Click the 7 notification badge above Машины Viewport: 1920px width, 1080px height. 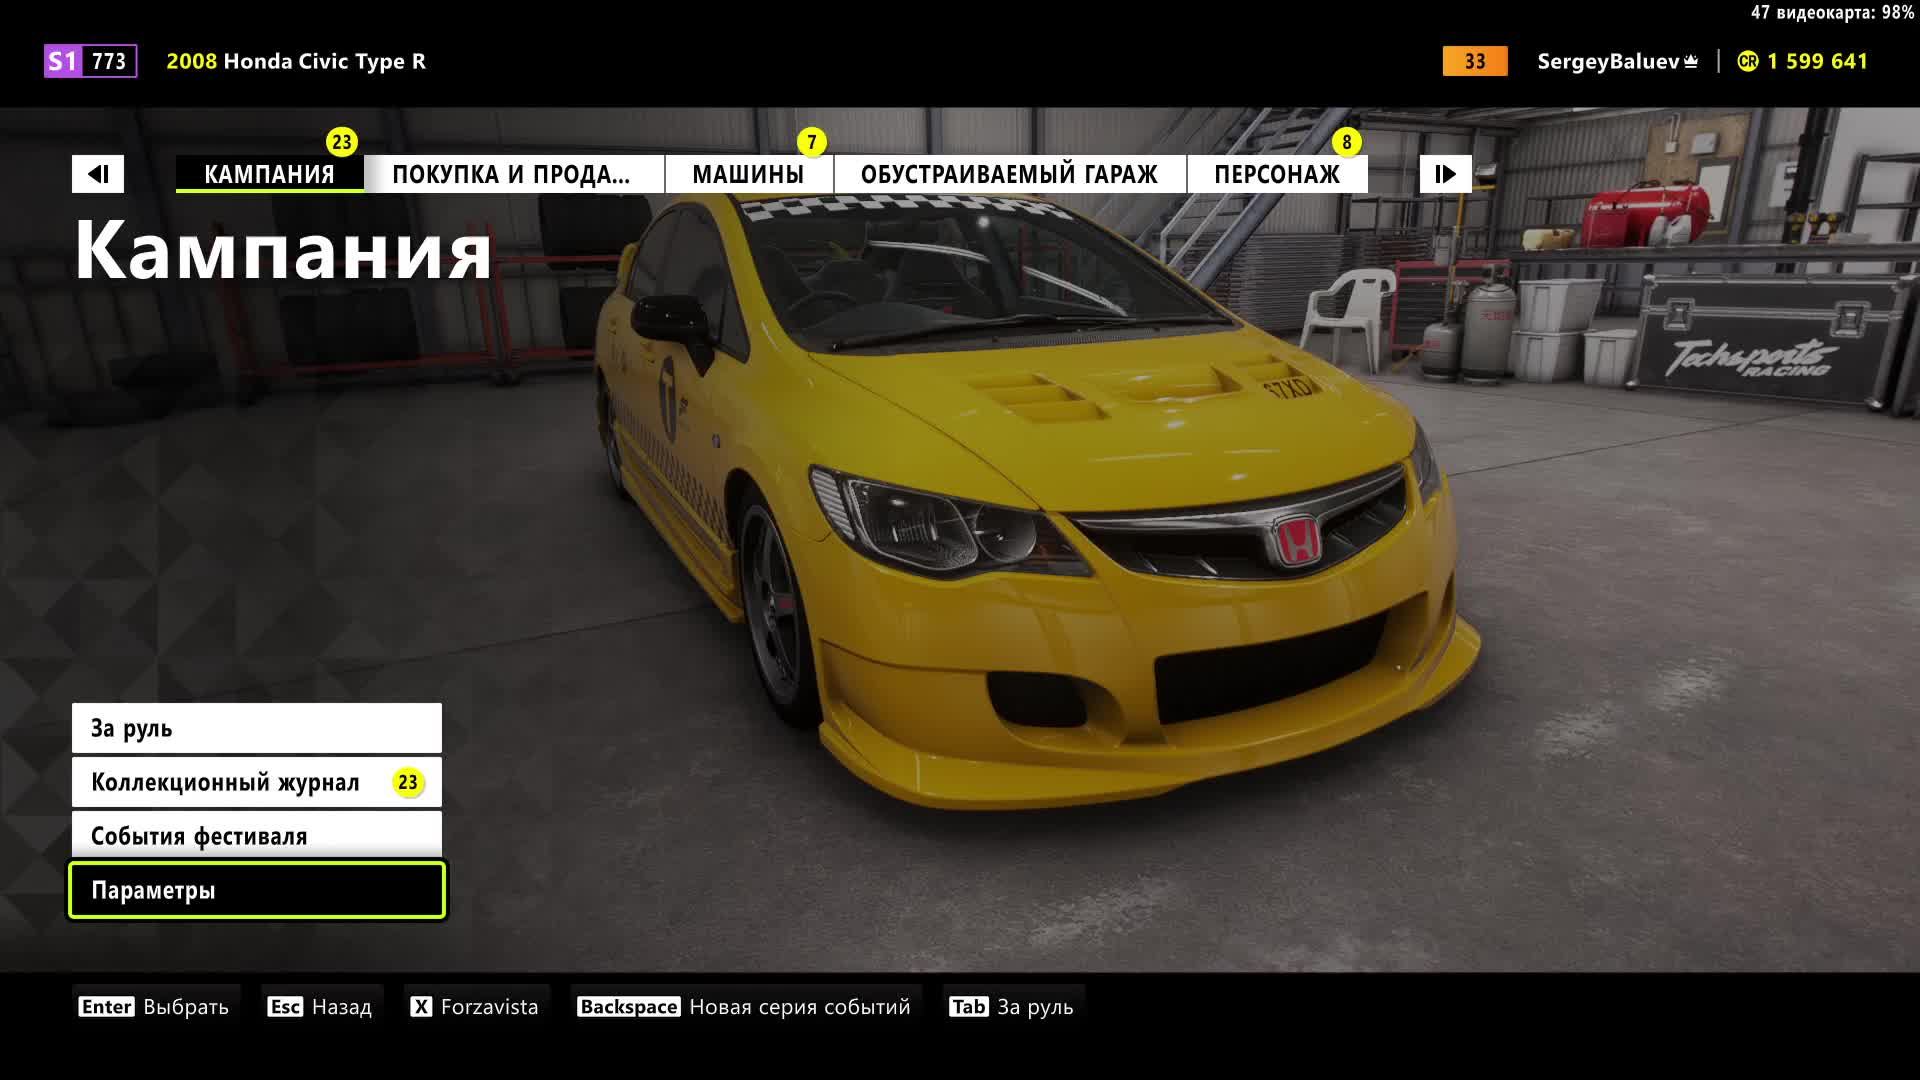click(811, 142)
